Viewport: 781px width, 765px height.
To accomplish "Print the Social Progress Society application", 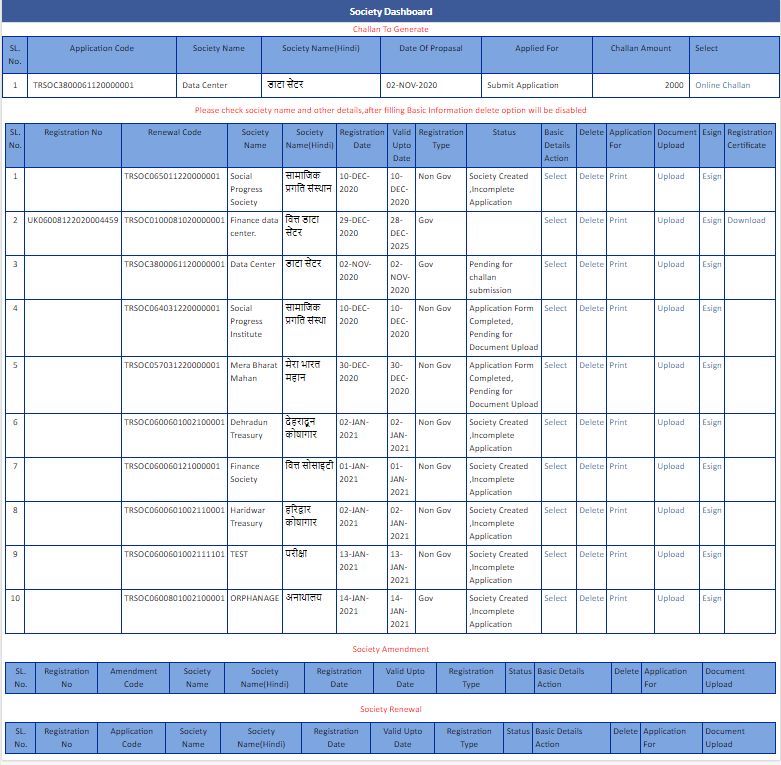I will [618, 176].
